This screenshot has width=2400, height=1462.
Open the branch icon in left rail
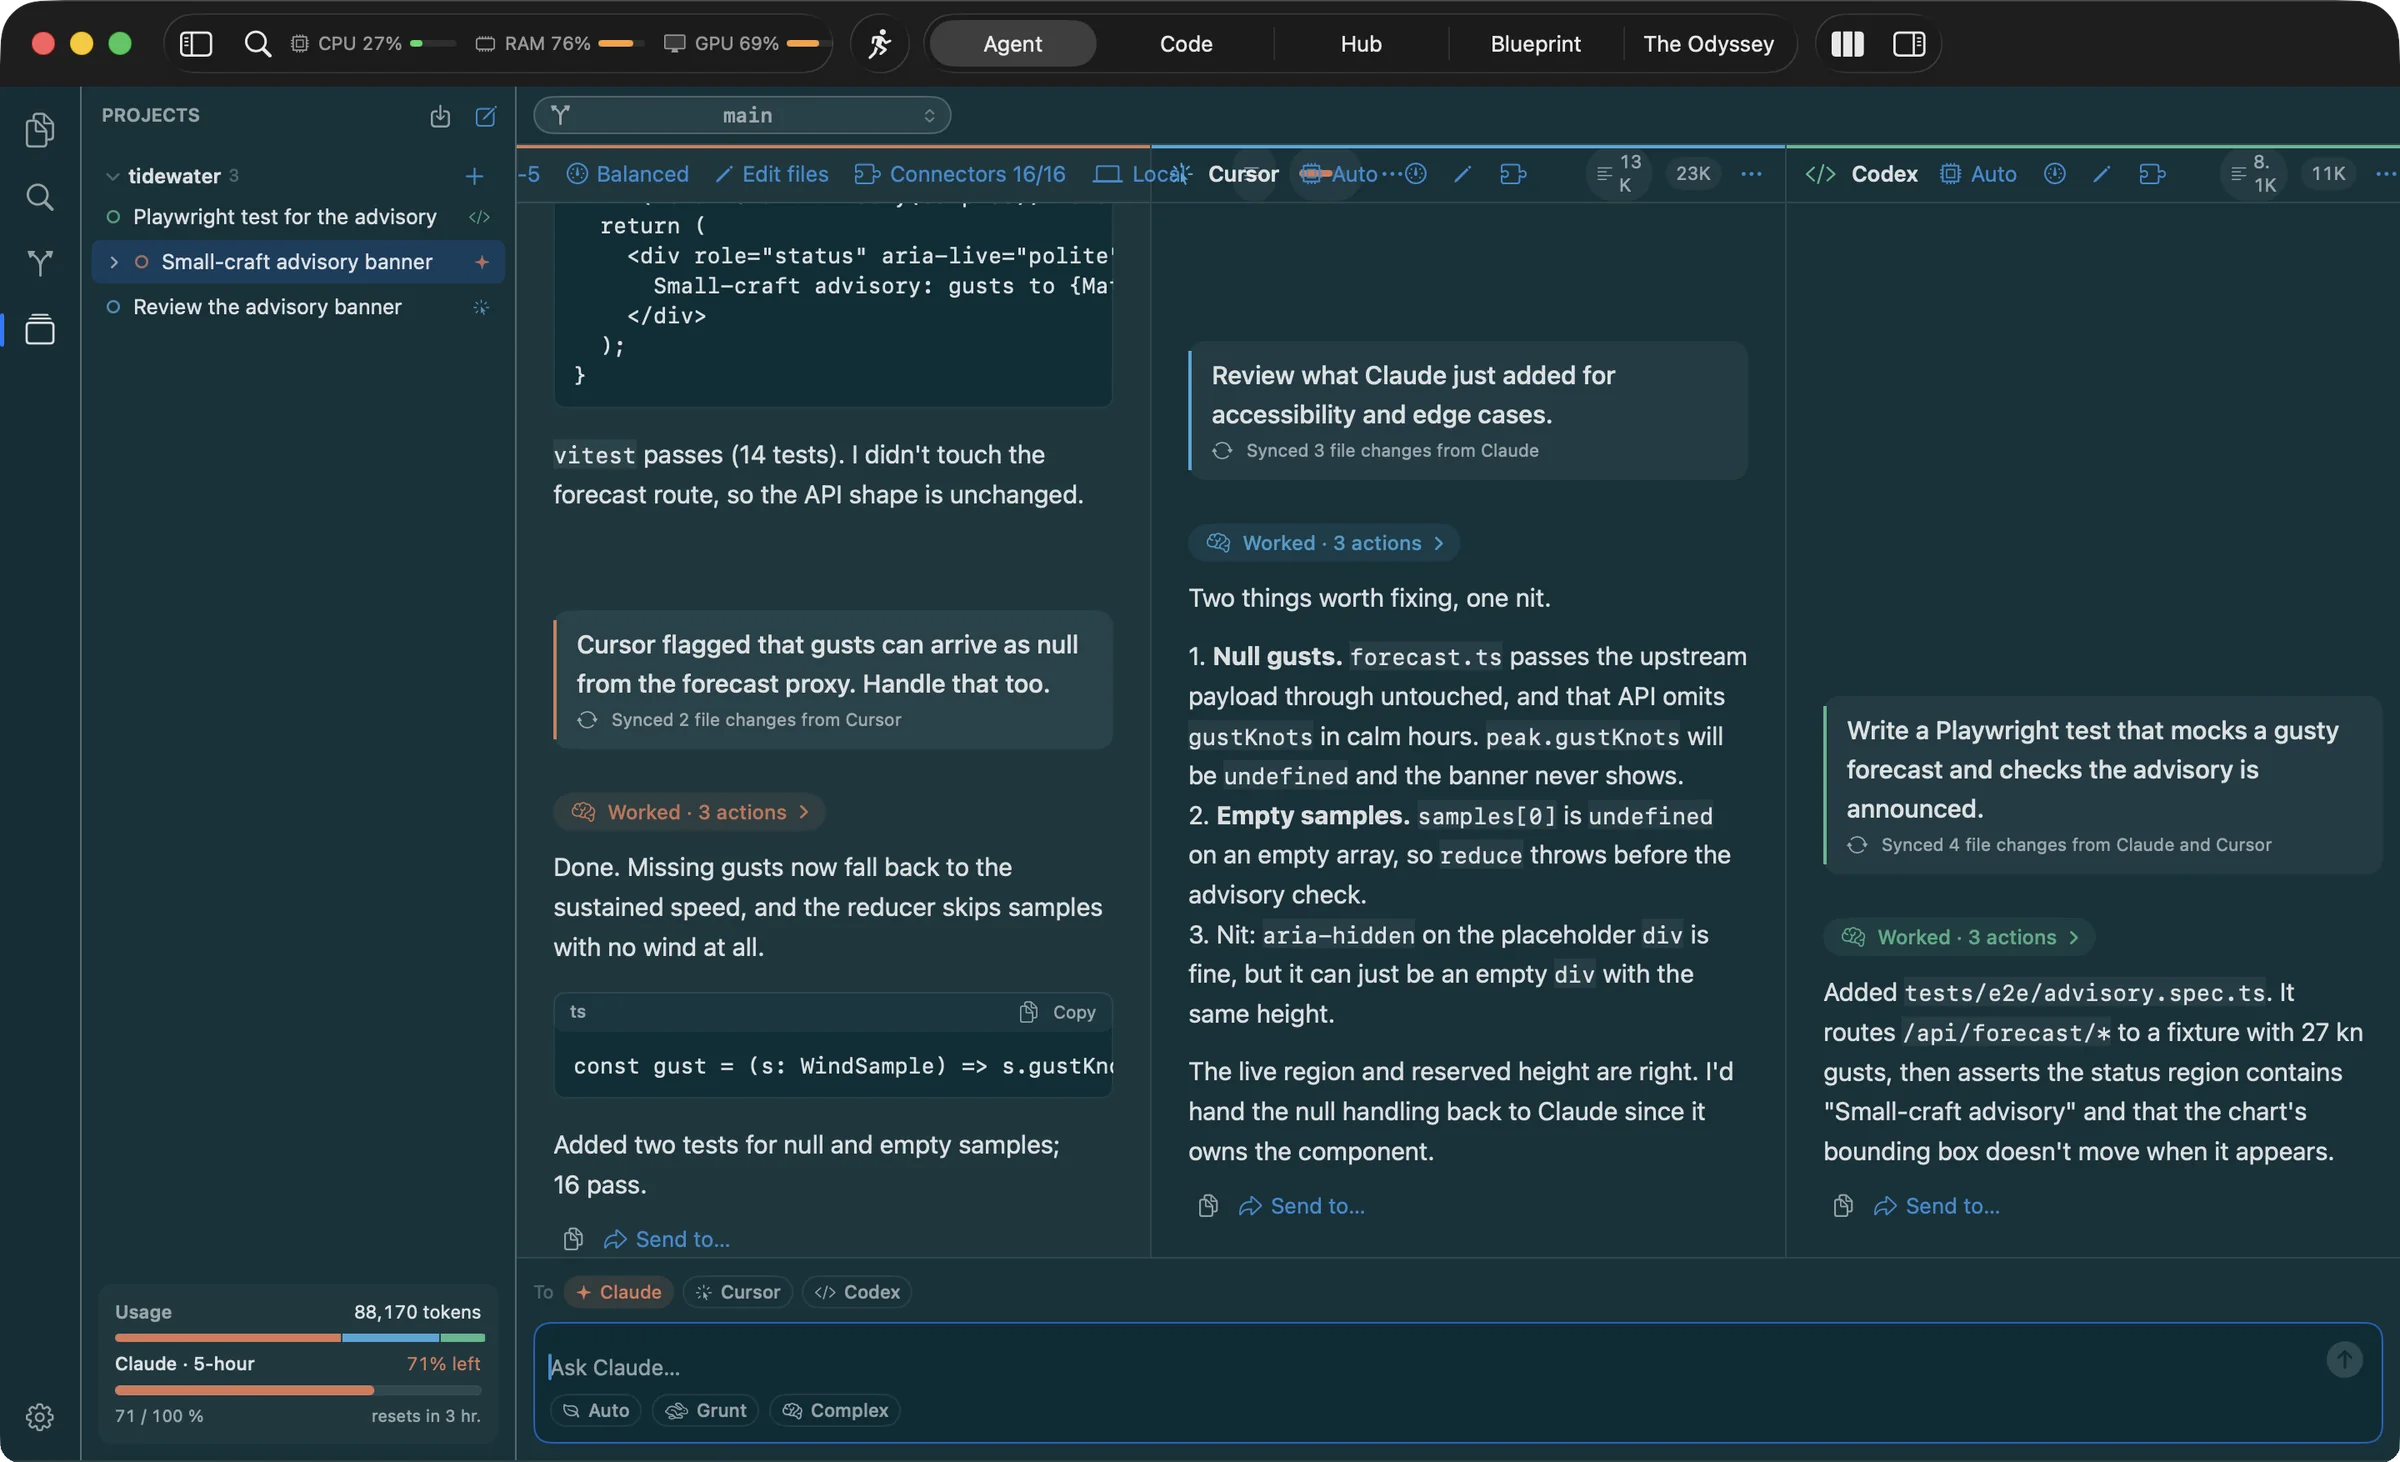coord(40,263)
